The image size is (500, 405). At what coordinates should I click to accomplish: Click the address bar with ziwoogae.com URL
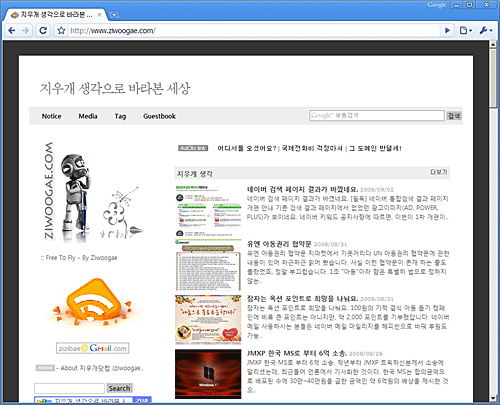[253, 31]
